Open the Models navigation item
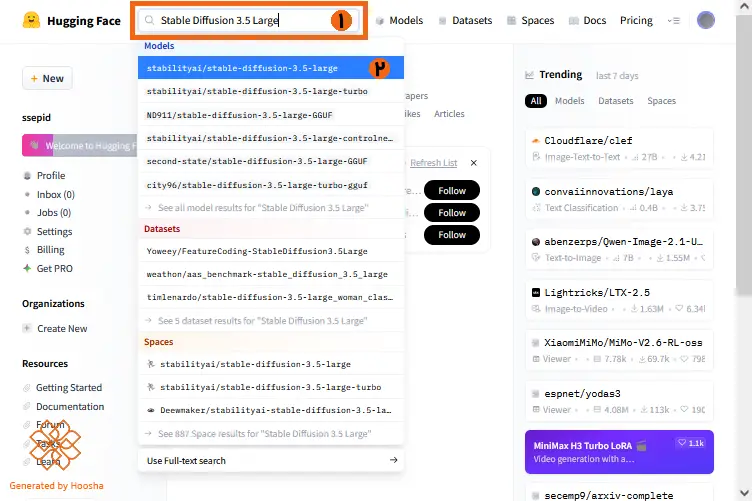The image size is (752, 501). 400,21
